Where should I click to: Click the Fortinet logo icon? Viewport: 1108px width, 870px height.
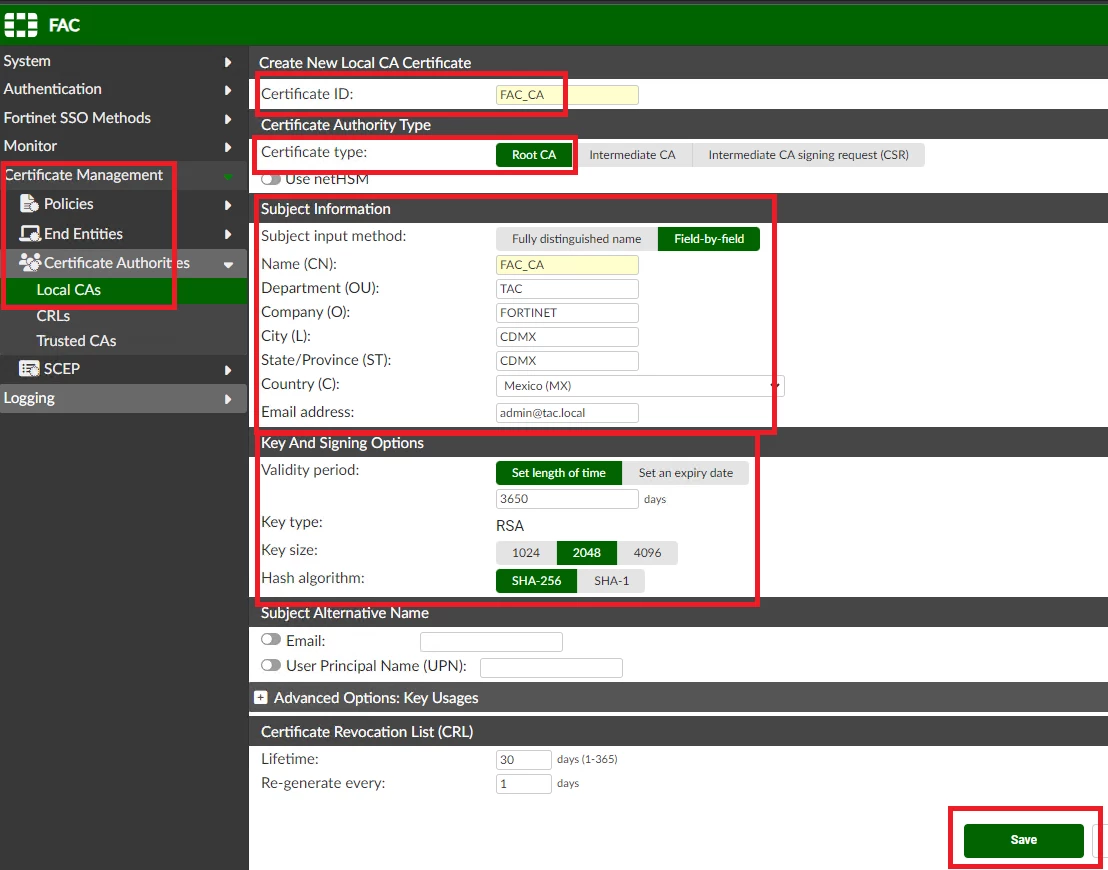[x=21, y=25]
